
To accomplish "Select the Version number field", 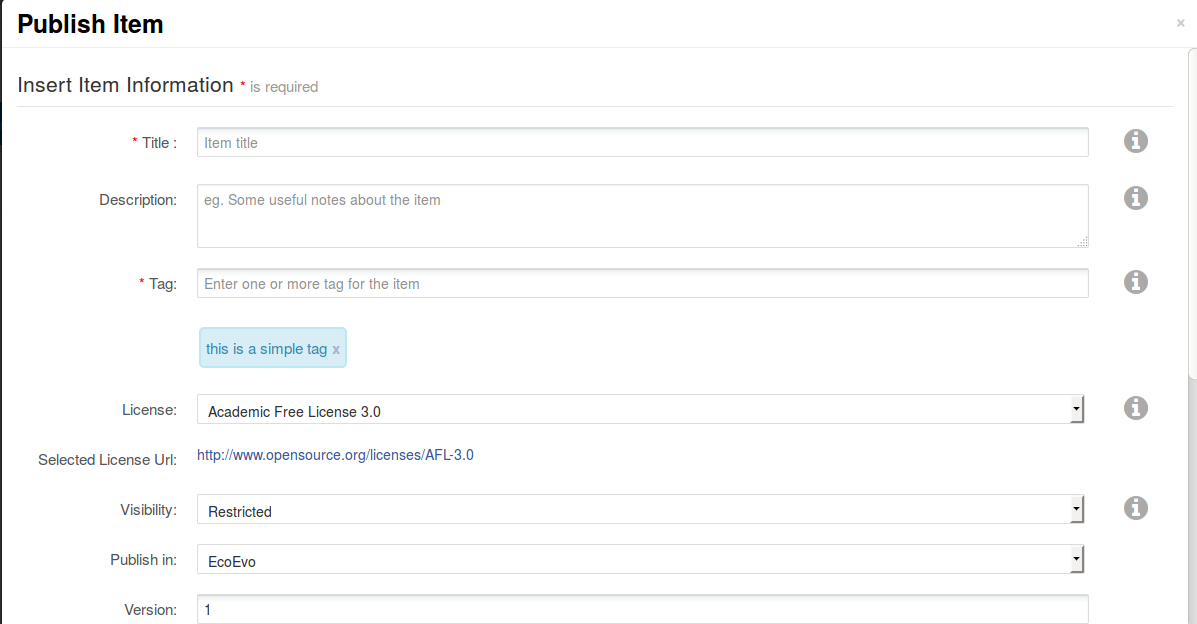I will [x=642, y=609].
